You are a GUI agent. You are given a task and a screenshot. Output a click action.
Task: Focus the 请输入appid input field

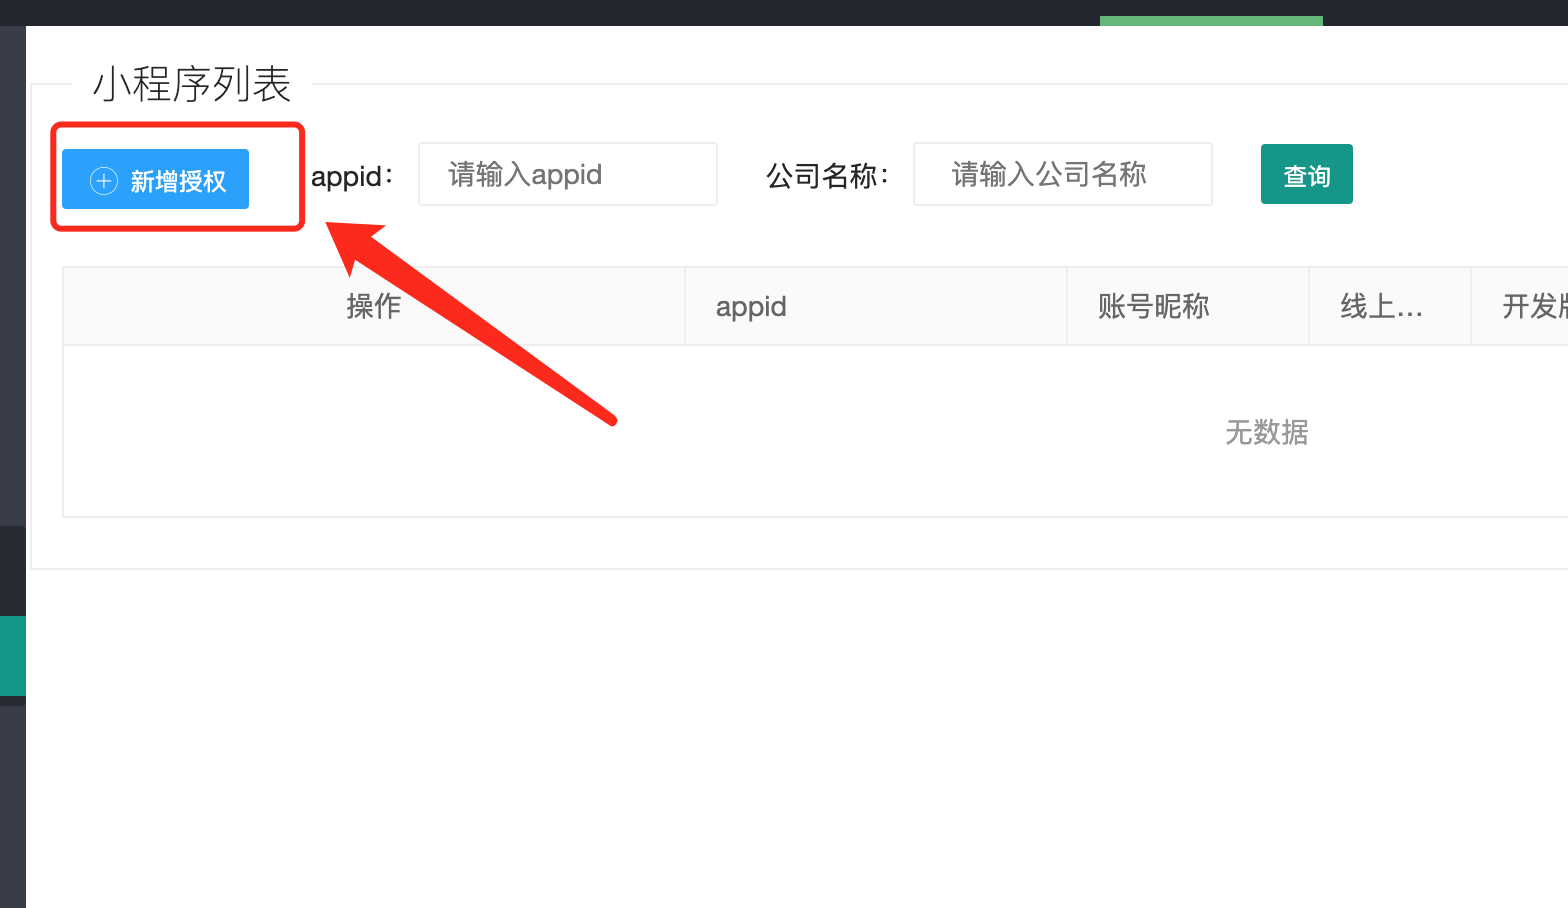point(568,174)
